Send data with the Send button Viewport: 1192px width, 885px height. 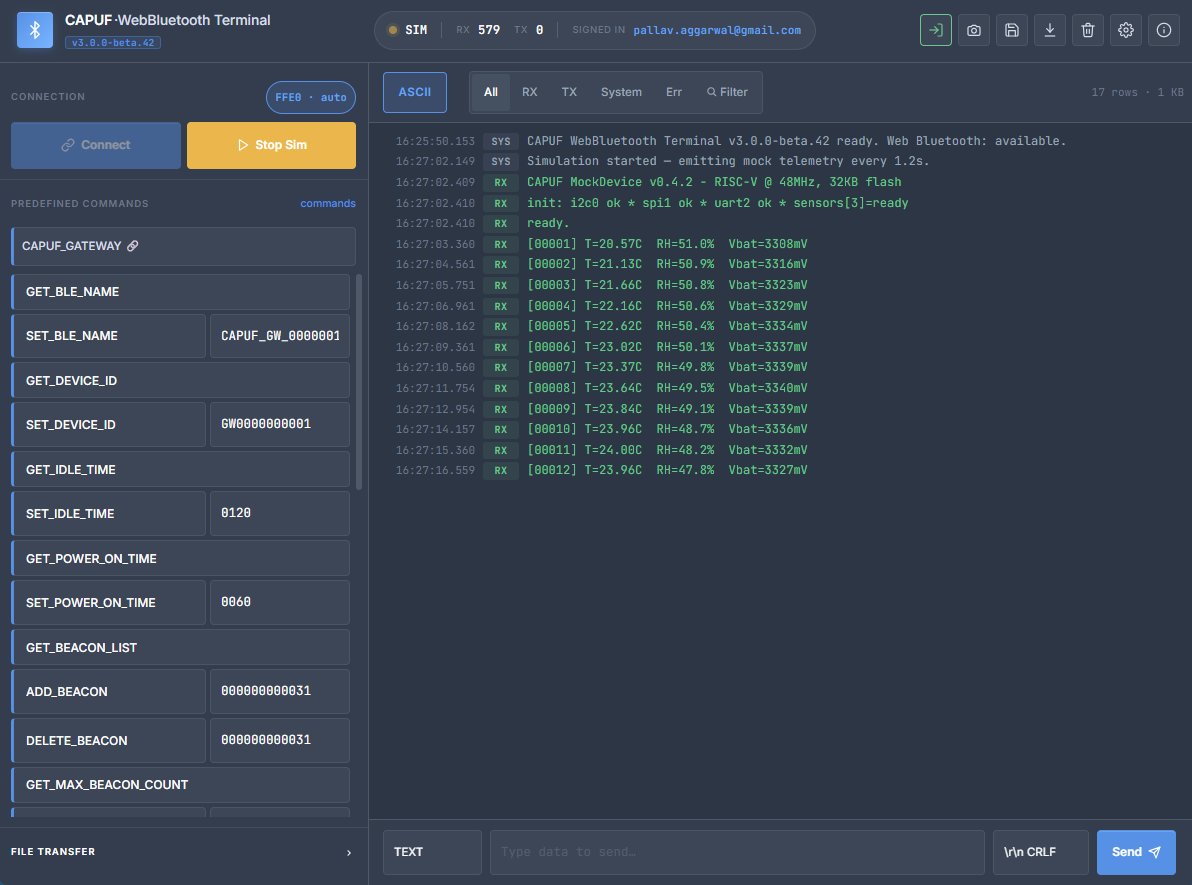(1136, 852)
